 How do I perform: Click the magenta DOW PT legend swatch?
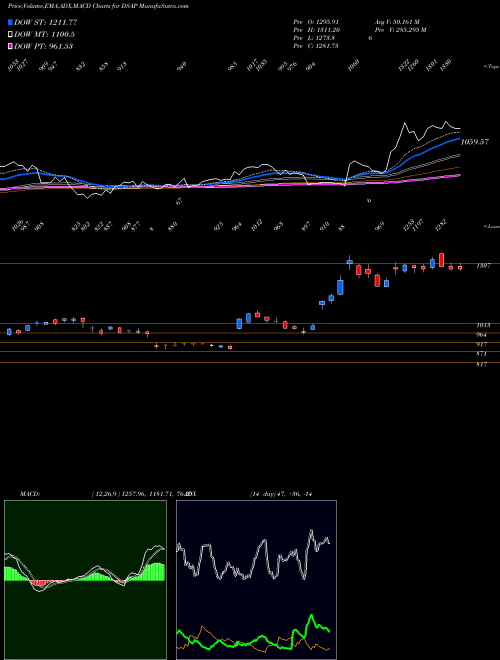point(10,46)
